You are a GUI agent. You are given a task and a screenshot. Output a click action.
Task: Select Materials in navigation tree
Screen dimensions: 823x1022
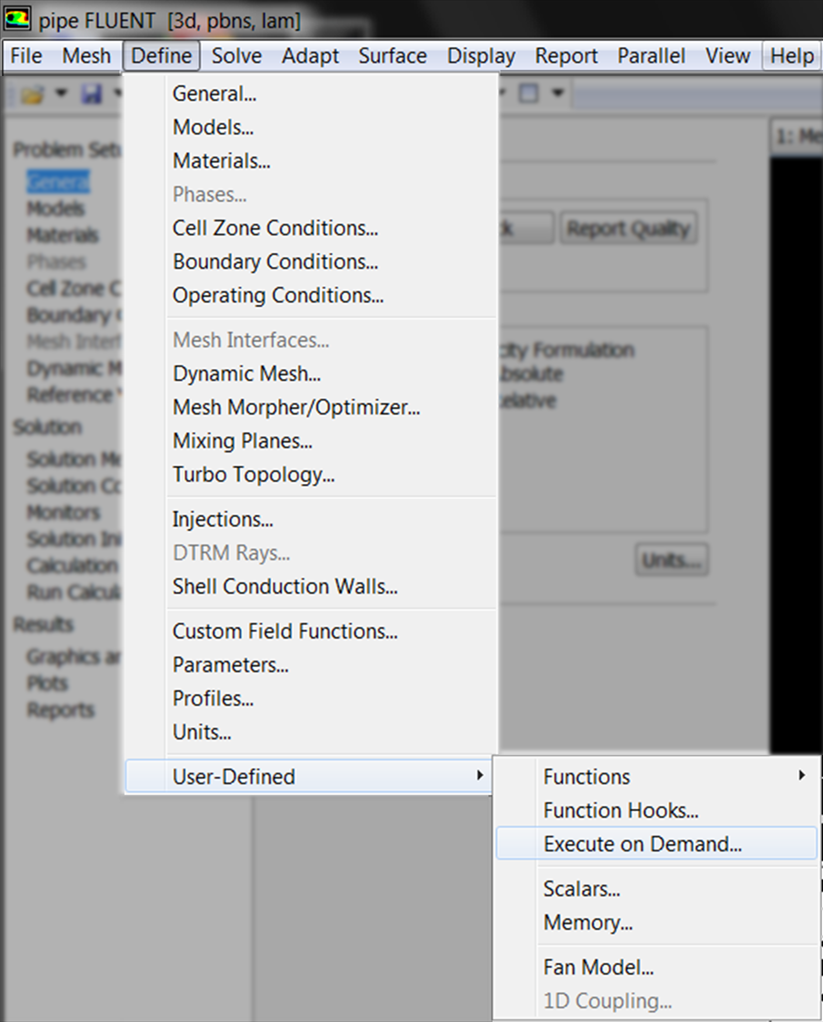pos(63,235)
